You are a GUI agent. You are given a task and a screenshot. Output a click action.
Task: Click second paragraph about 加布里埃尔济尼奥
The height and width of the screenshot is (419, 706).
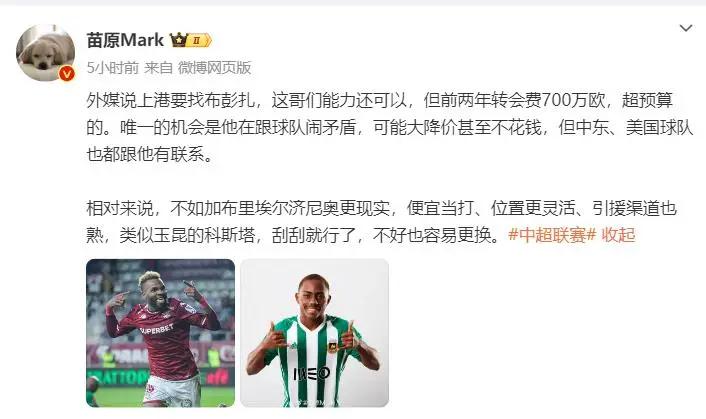[382, 221]
